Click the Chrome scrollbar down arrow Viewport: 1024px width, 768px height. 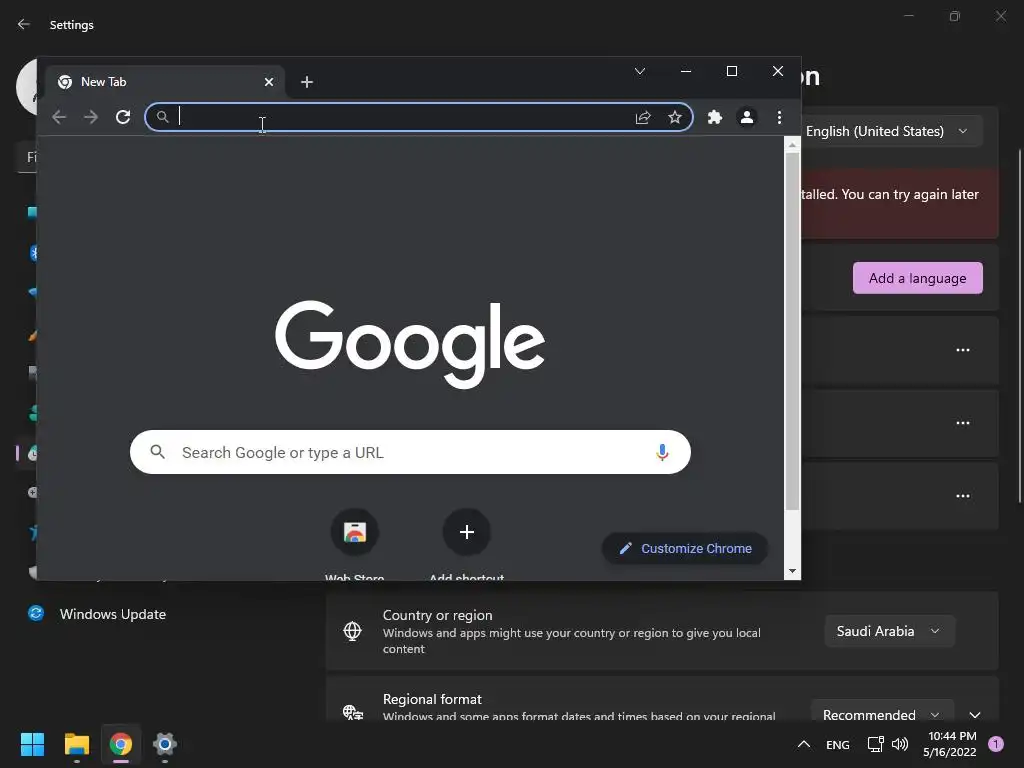click(x=792, y=571)
